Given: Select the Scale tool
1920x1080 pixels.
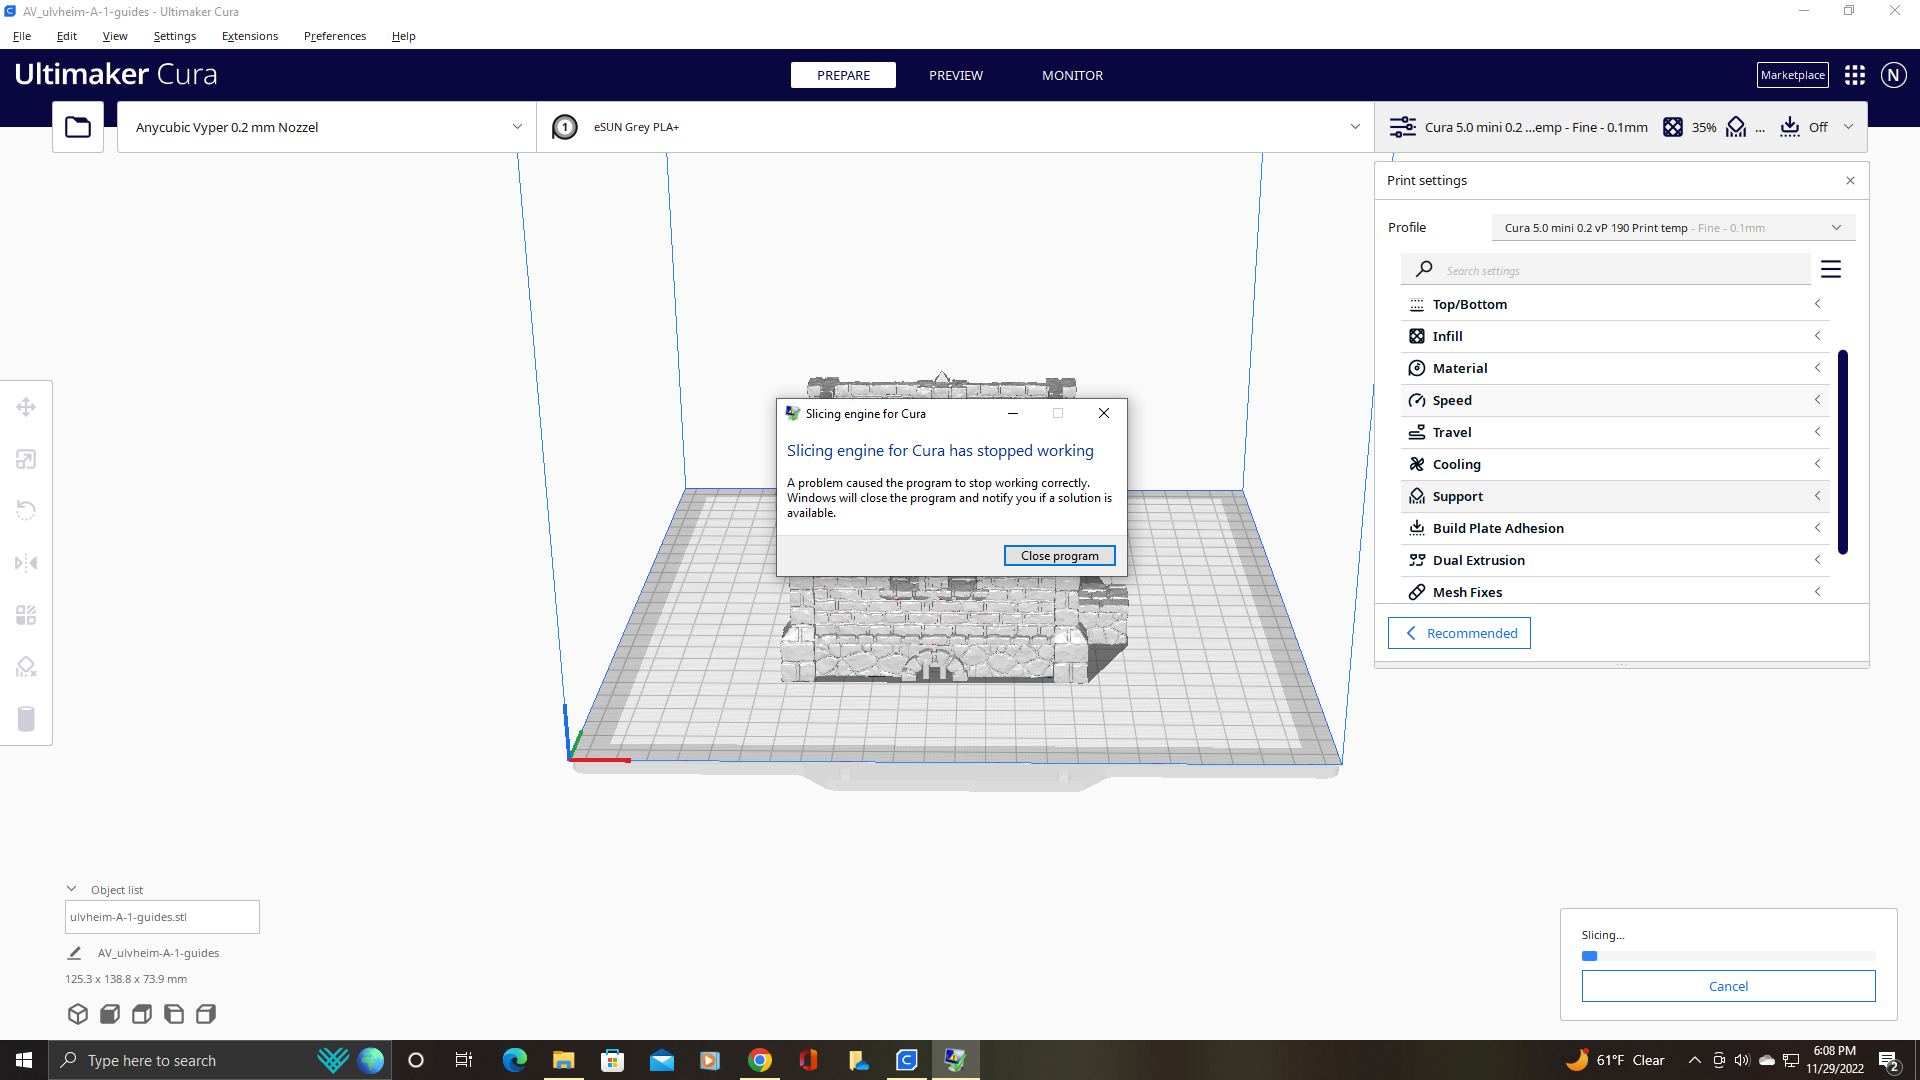Looking at the screenshot, I should tap(26, 459).
